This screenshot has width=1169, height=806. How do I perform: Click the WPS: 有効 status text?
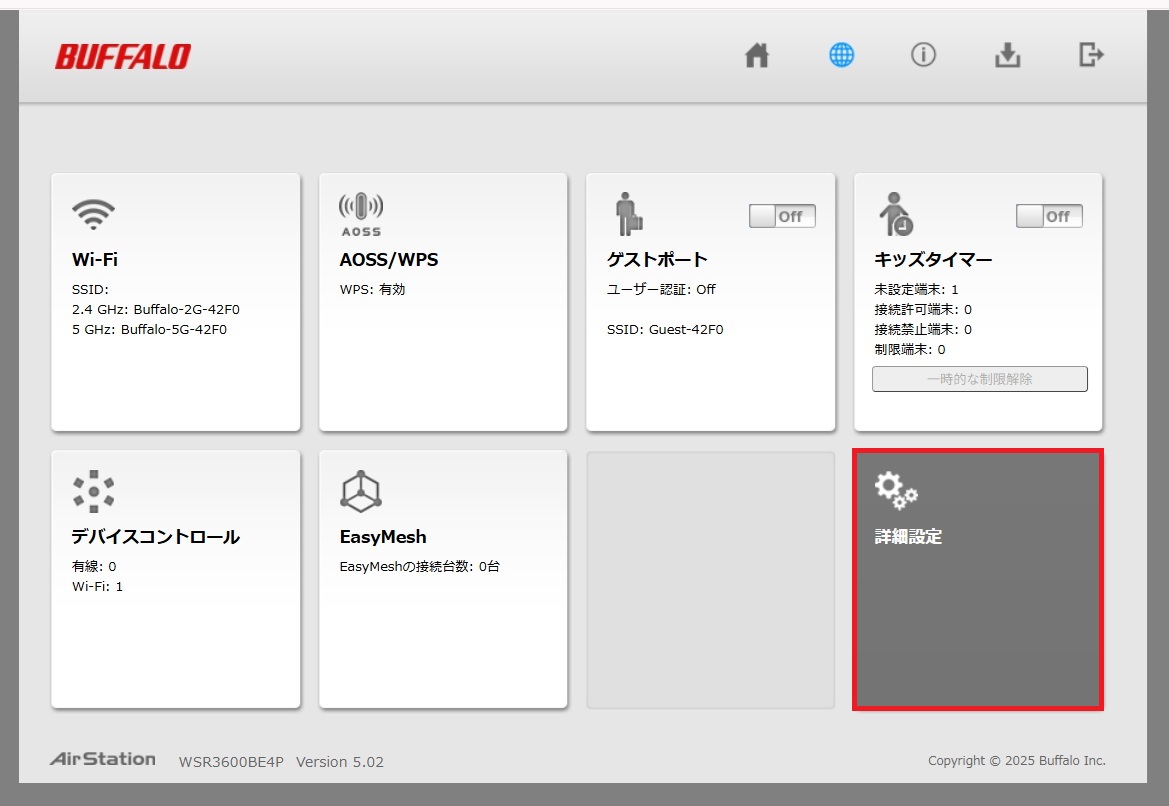click(372, 289)
